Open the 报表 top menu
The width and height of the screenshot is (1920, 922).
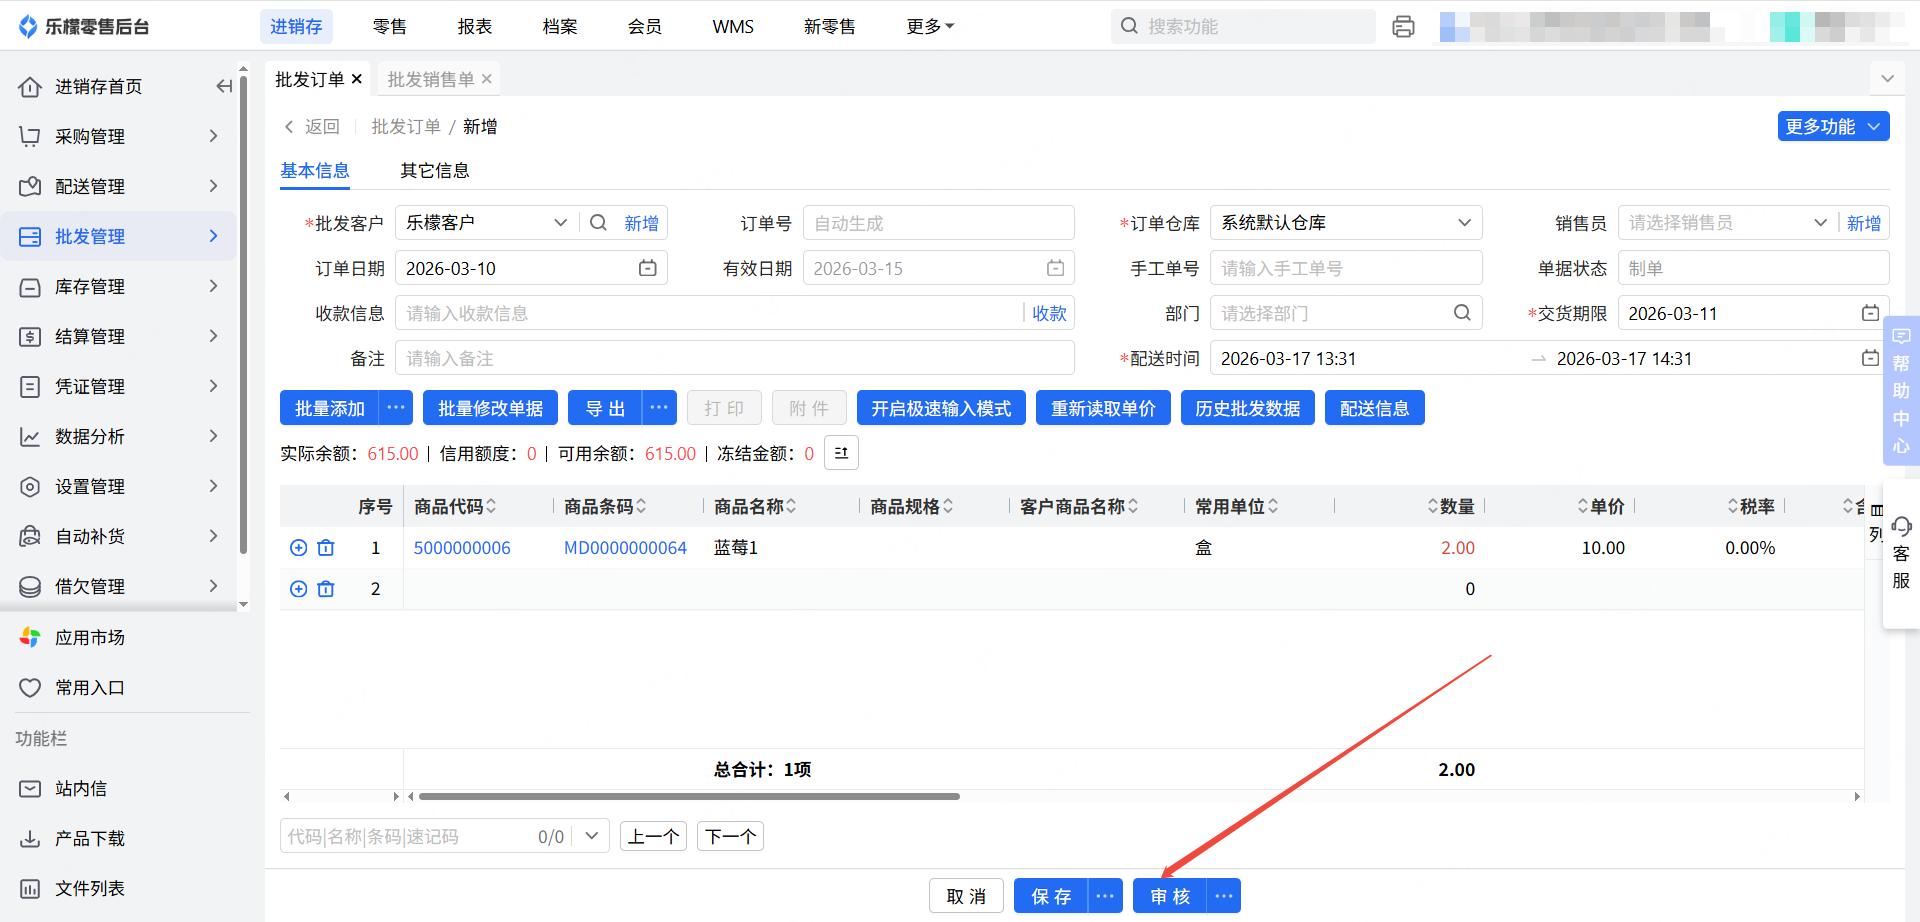point(474,27)
